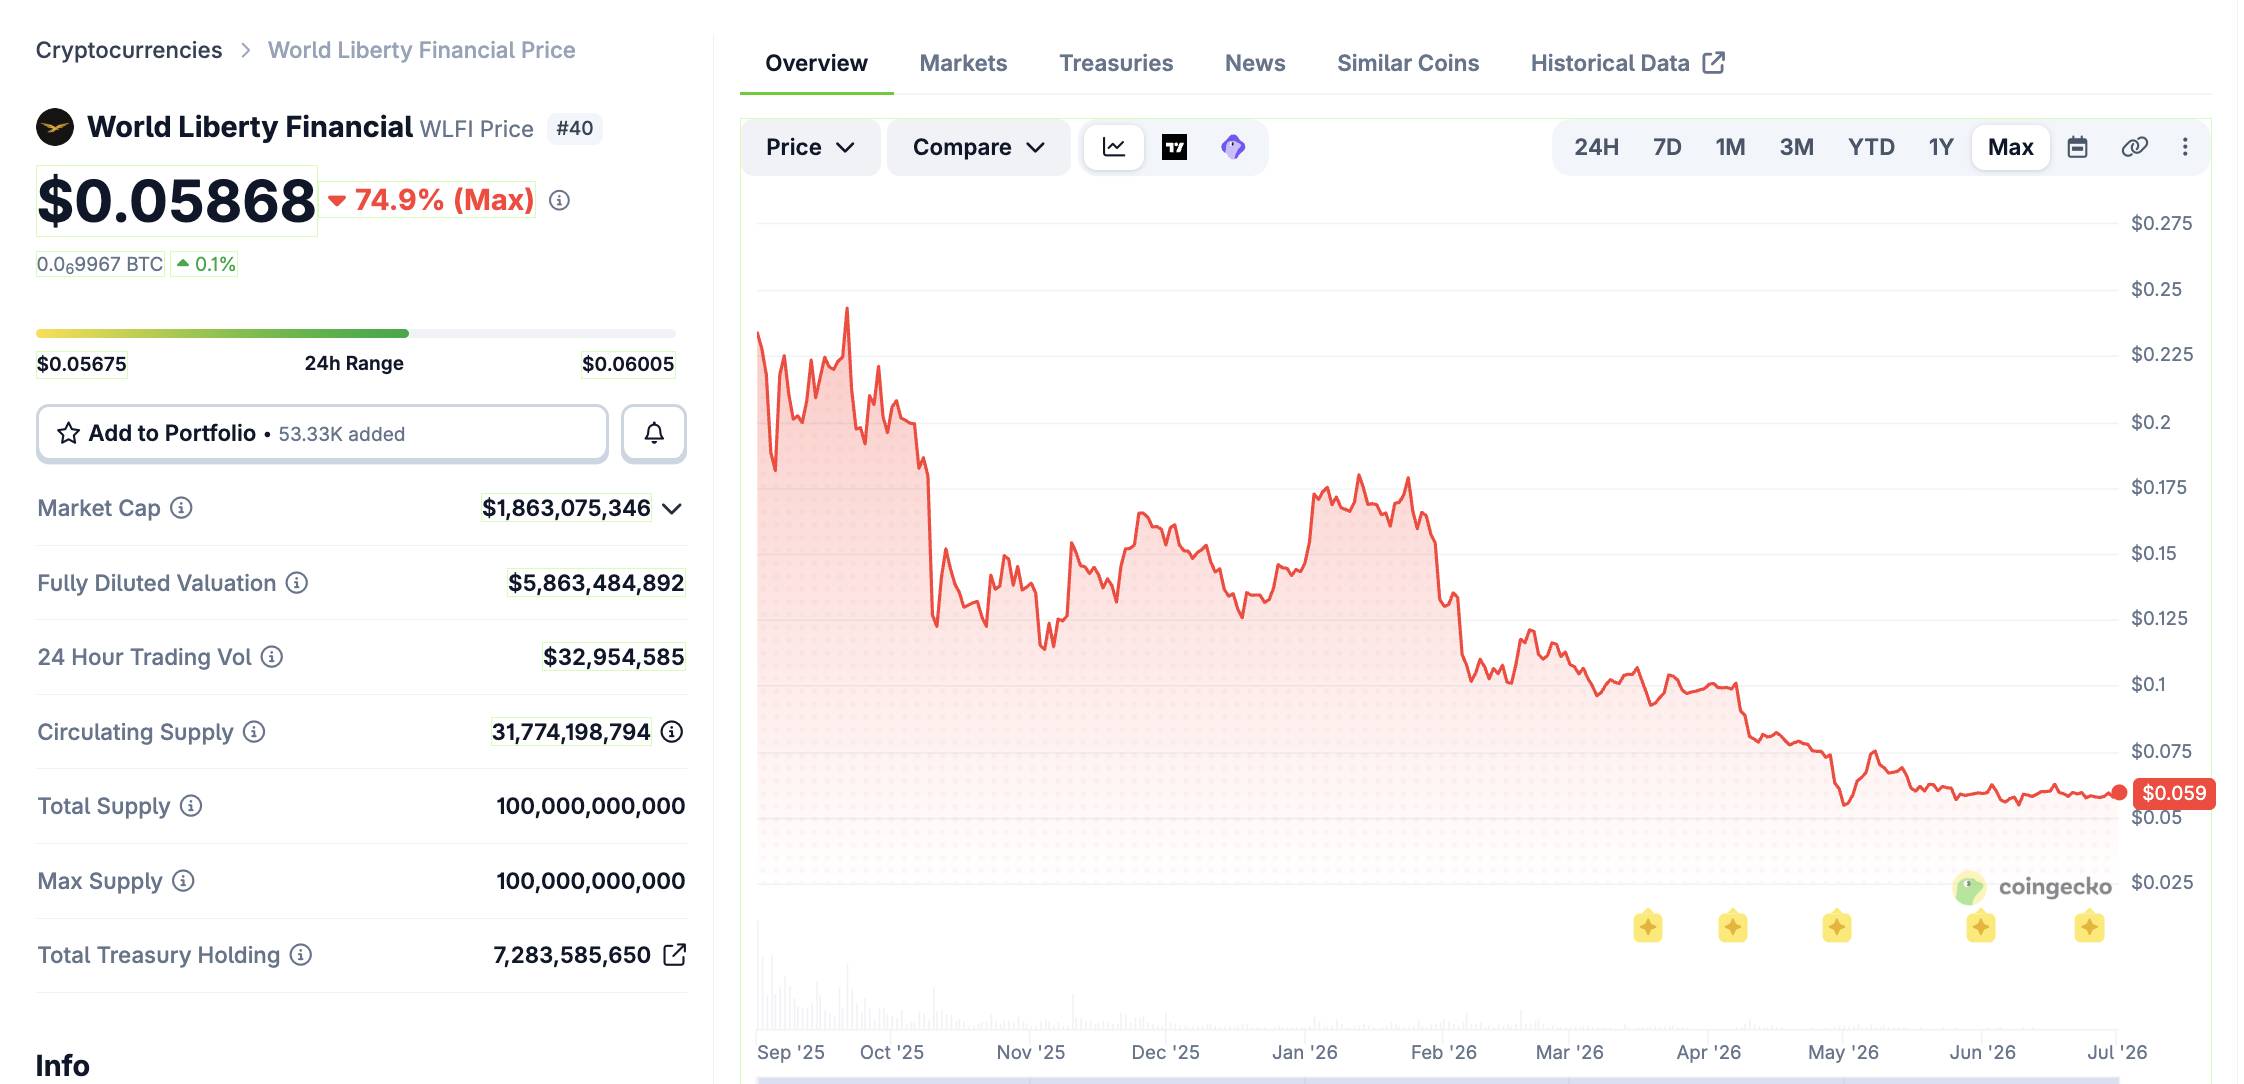Select the 3M time range
The height and width of the screenshot is (1084, 2244).
(x=1796, y=147)
